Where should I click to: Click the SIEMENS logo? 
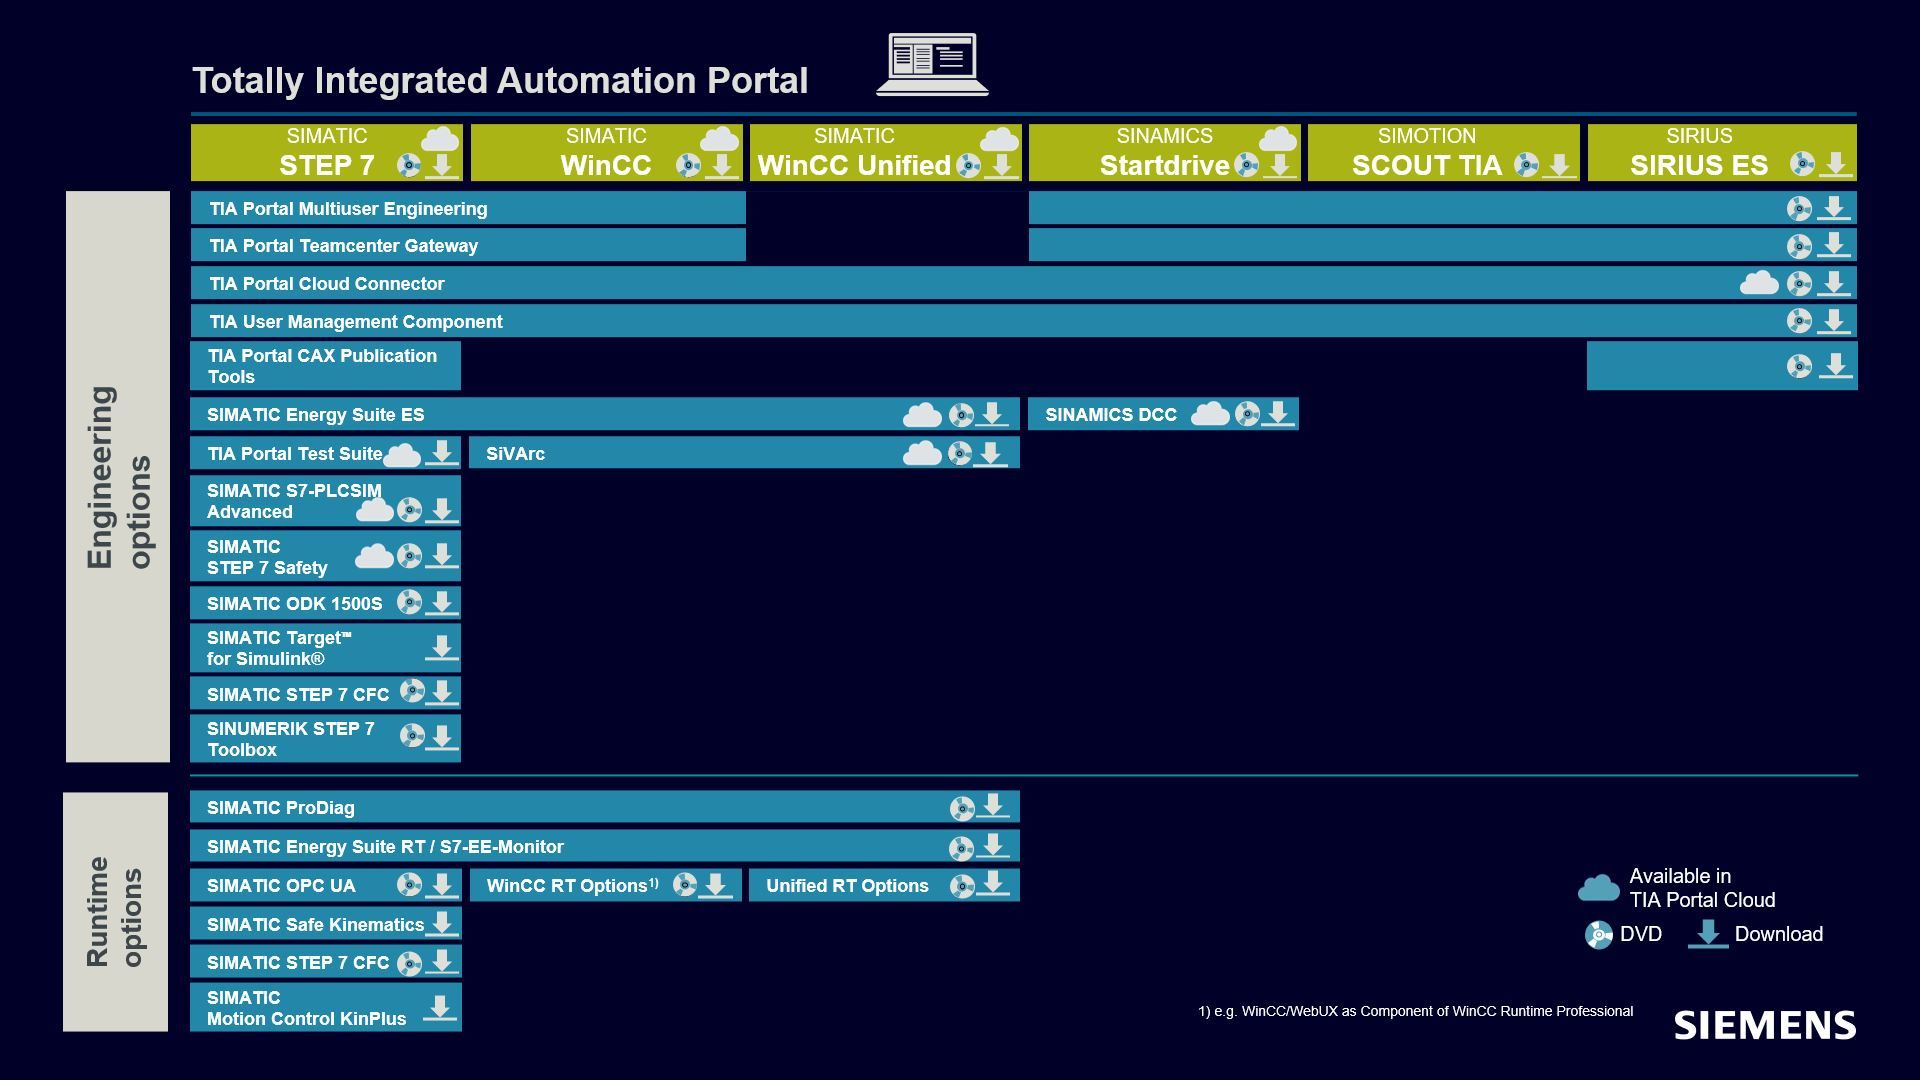pos(1765,1025)
